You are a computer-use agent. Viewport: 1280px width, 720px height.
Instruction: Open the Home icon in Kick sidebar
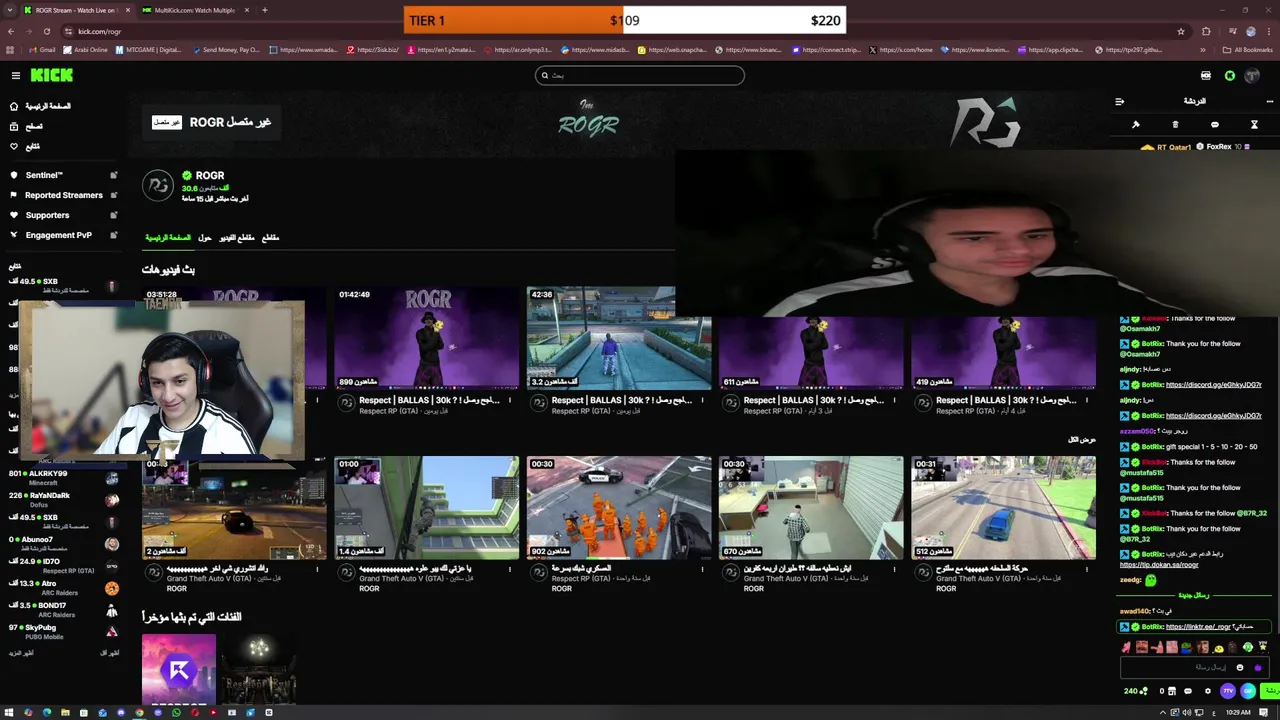[x=14, y=106]
